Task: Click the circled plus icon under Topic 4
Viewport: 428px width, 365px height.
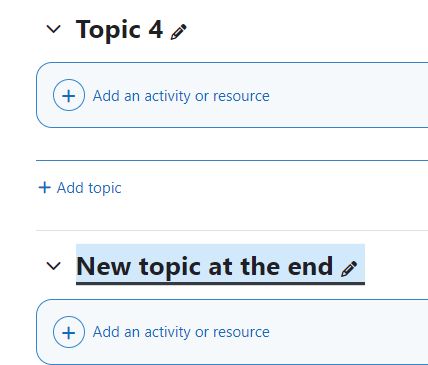Action: click(x=69, y=95)
